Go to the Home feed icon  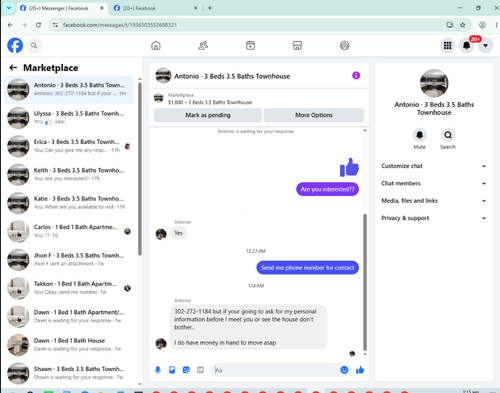point(156,45)
